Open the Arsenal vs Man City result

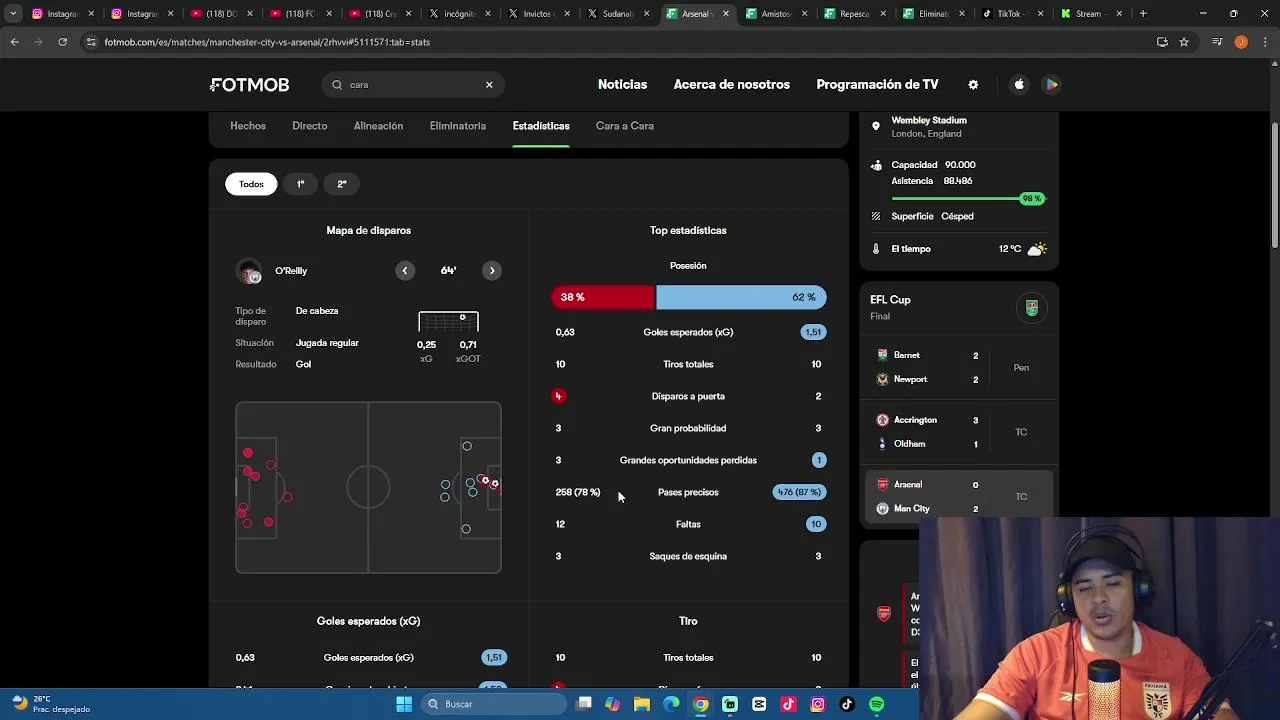pos(958,496)
